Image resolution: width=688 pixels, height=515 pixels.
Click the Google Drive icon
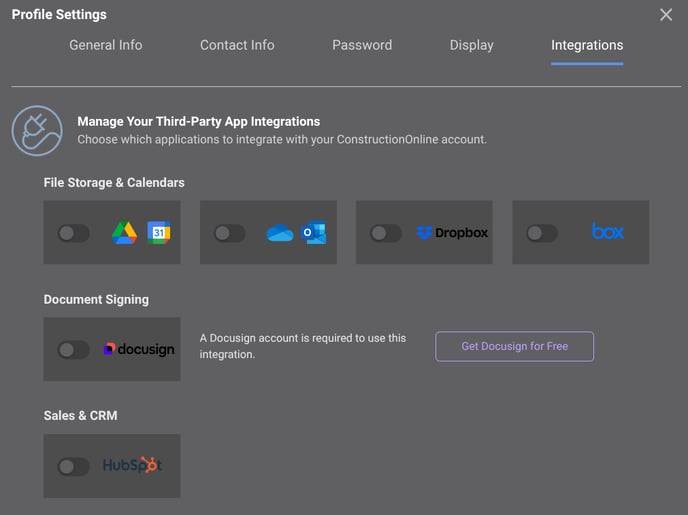pyautogui.click(x=124, y=233)
